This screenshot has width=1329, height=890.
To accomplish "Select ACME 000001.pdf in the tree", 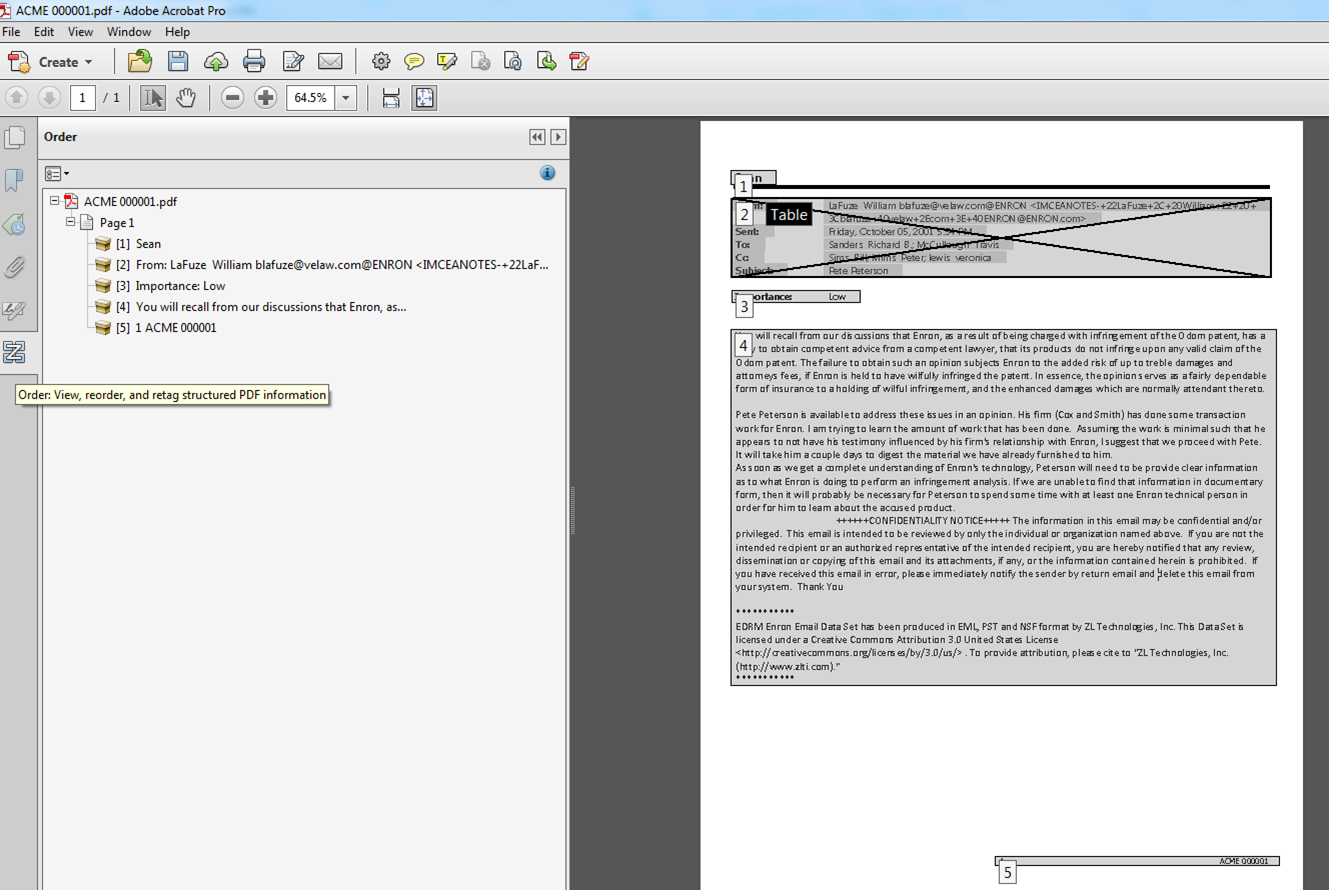I will 130,201.
